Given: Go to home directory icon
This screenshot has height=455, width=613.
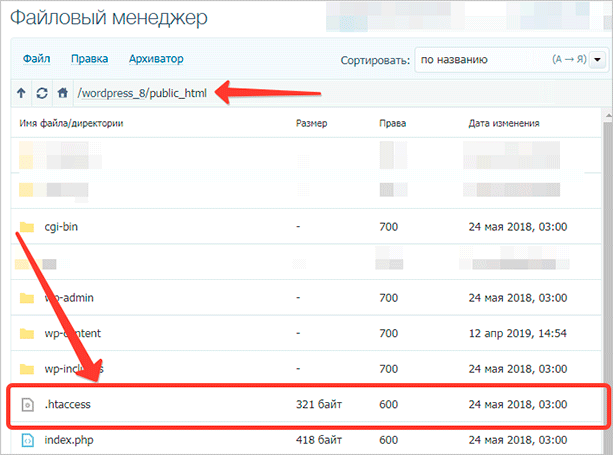Looking at the screenshot, I should [x=62, y=93].
